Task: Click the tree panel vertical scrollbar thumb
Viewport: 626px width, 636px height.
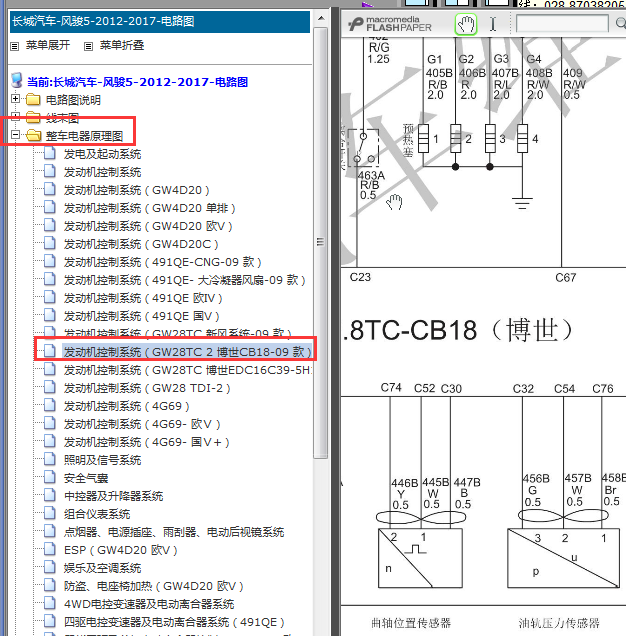Action: point(321,243)
